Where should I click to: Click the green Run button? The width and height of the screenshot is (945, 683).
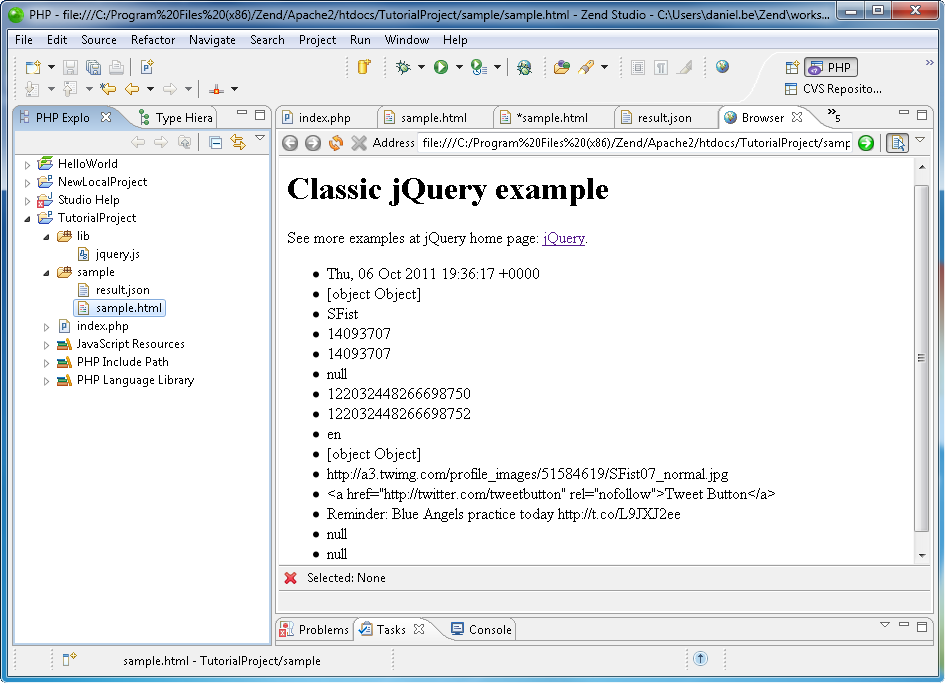[x=441, y=67]
